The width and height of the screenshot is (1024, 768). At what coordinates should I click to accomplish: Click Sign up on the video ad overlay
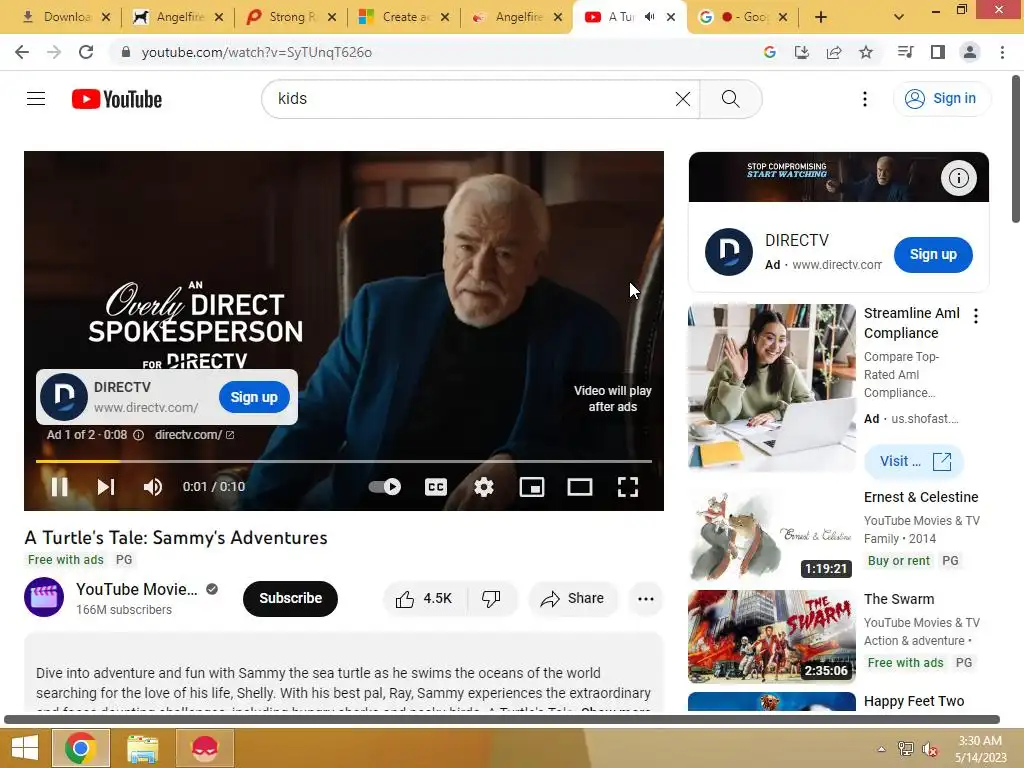coord(254,397)
